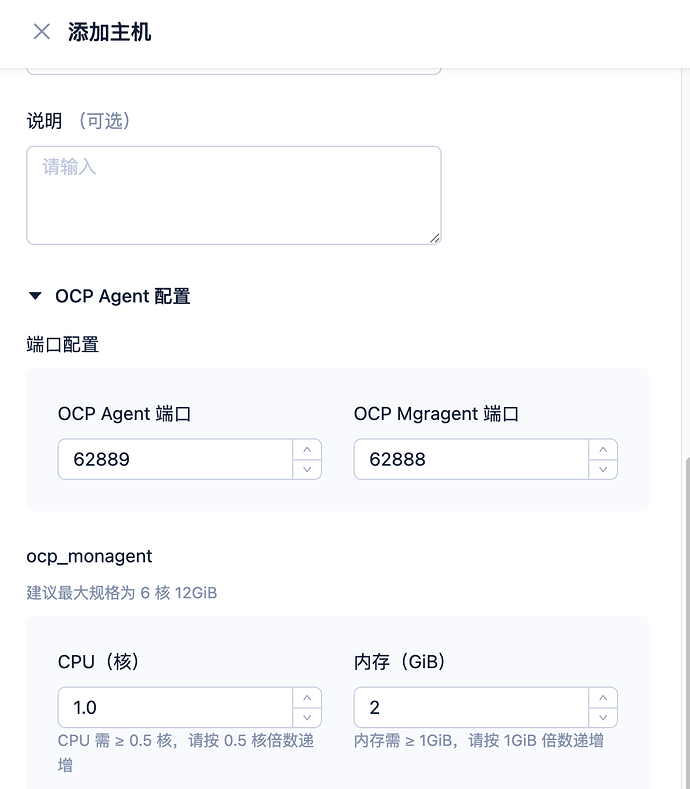Decrease OCP Agent 端口 value with down arrow
The image size is (690, 789).
(307, 469)
